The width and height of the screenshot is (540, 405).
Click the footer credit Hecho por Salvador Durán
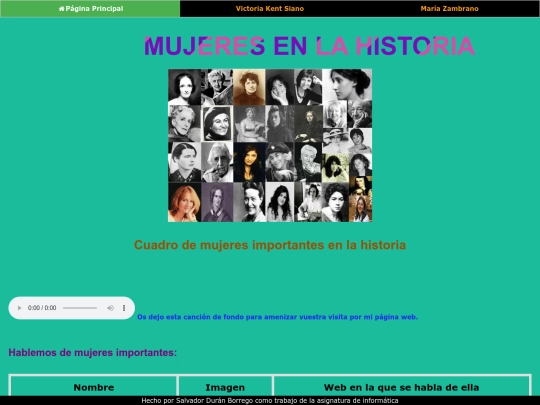[x=270, y=401]
